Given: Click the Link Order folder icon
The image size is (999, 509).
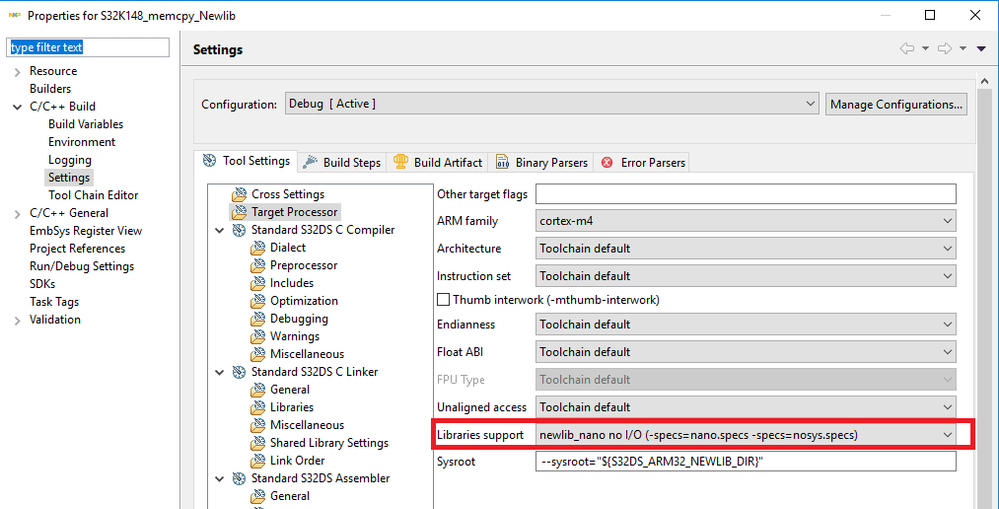Looking at the screenshot, I should point(257,460).
